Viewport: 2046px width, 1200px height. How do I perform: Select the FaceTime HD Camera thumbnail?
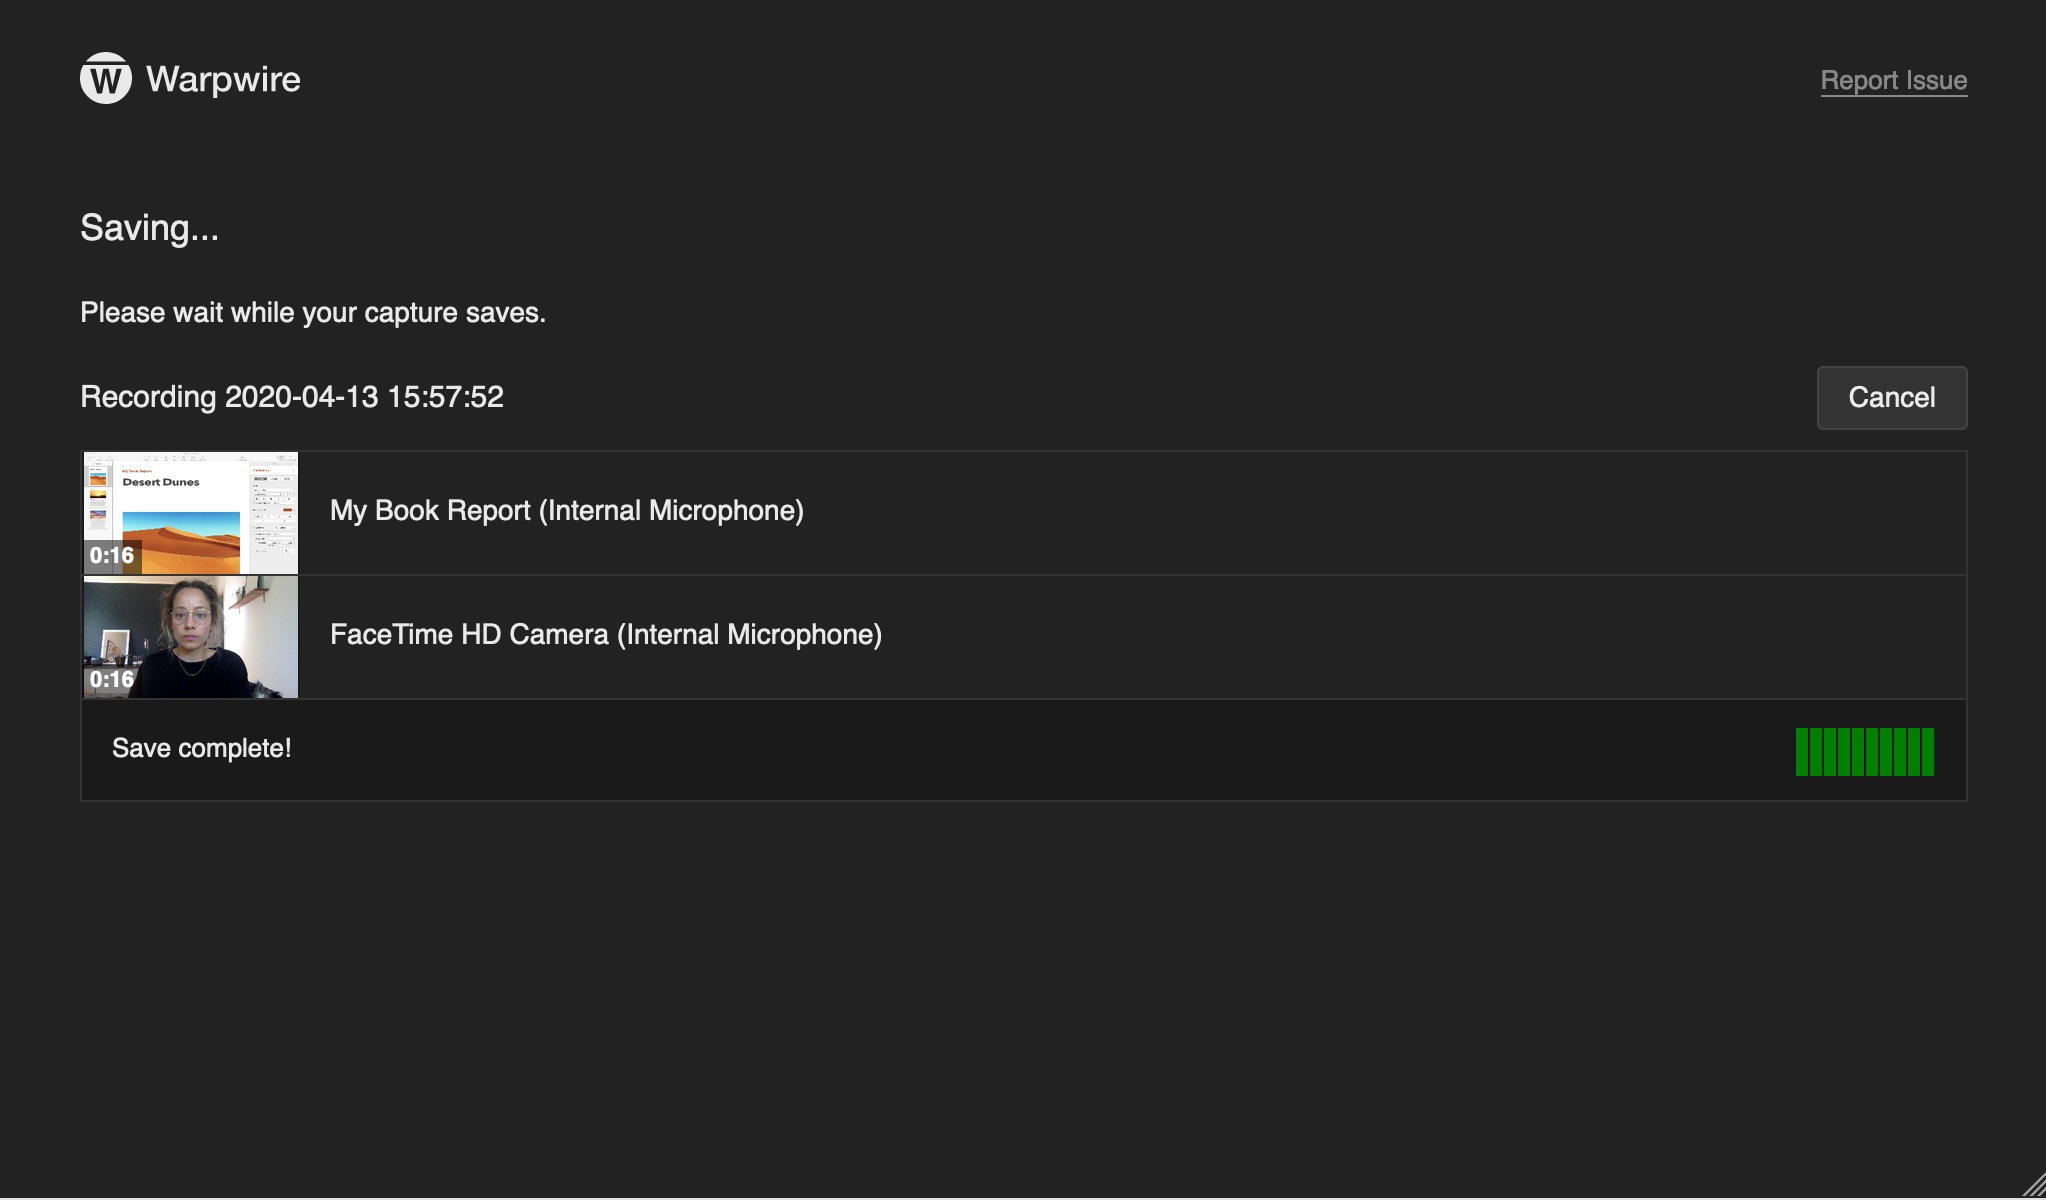click(191, 637)
